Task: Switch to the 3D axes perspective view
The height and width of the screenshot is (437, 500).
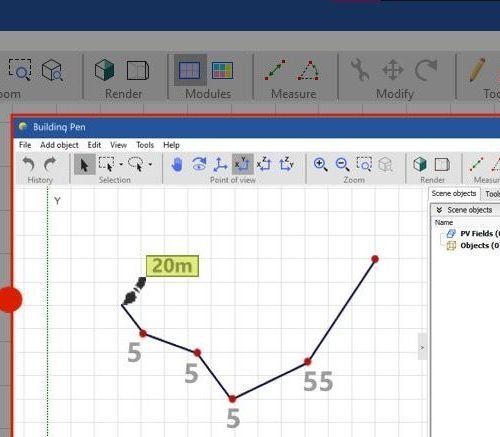Action: click(220, 165)
